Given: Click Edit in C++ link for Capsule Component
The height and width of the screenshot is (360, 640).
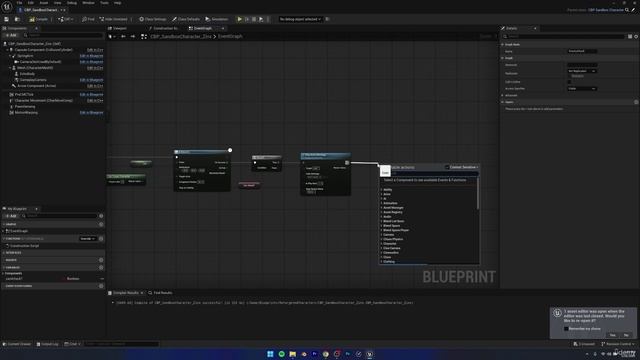Looking at the screenshot, I should click(x=95, y=50).
